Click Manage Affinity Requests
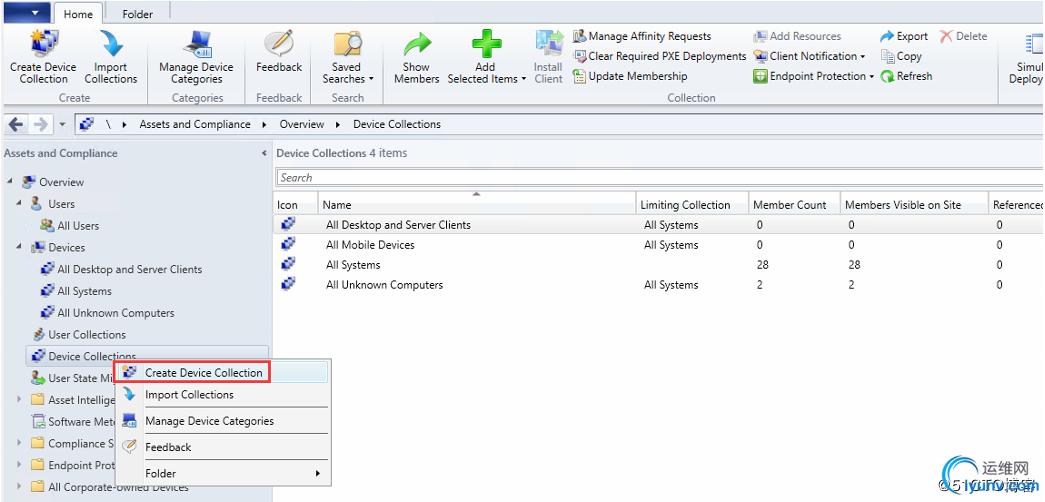Image resolution: width=1045 pixels, height=502 pixels. pos(642,36)
